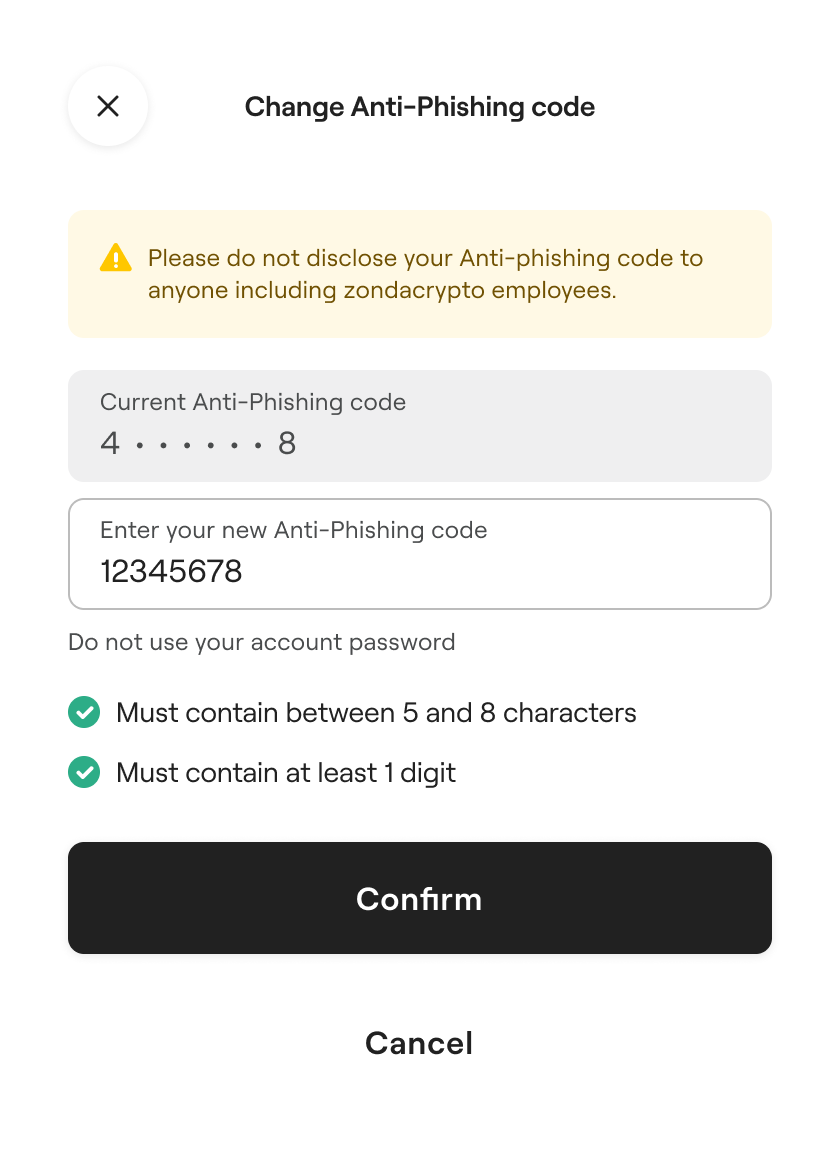This screenshot has height=1168, width=840.
Task: Click Cancel to dismiss the dialog
Action: (x=420, y=1043)
